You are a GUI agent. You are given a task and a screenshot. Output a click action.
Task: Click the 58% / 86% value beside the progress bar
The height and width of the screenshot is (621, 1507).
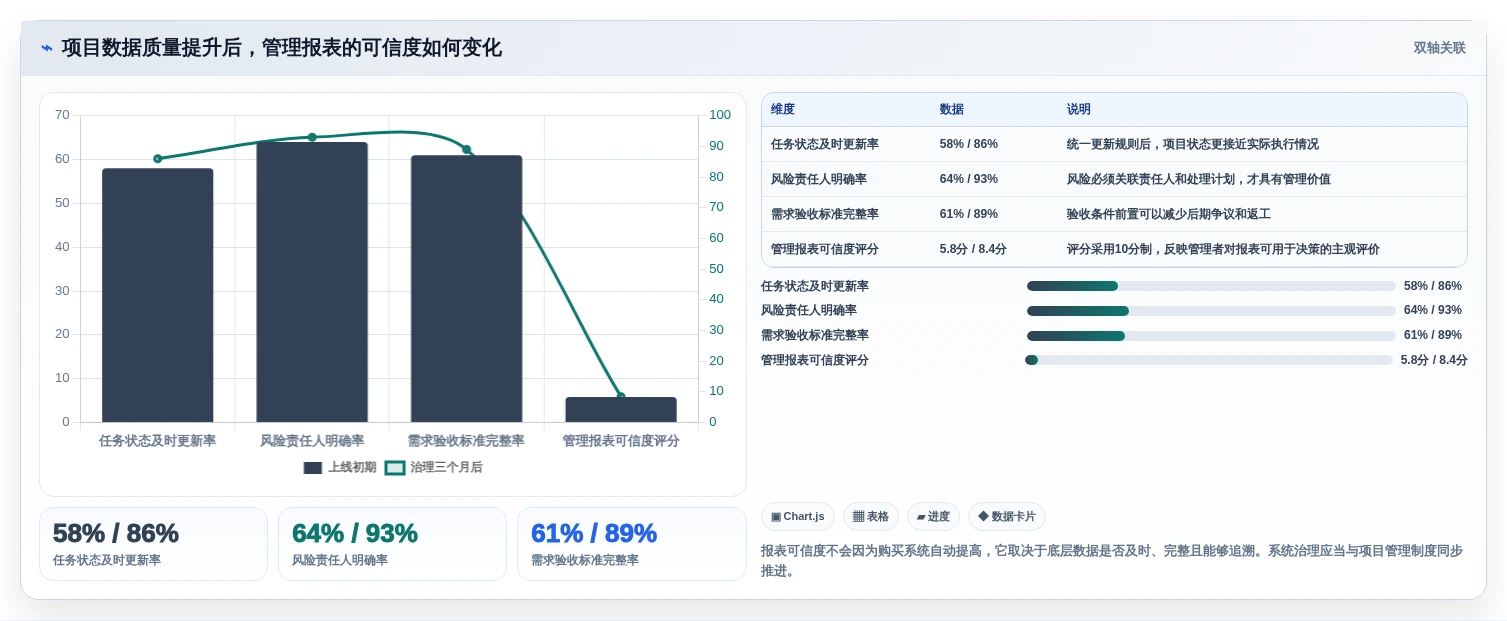1433,286
